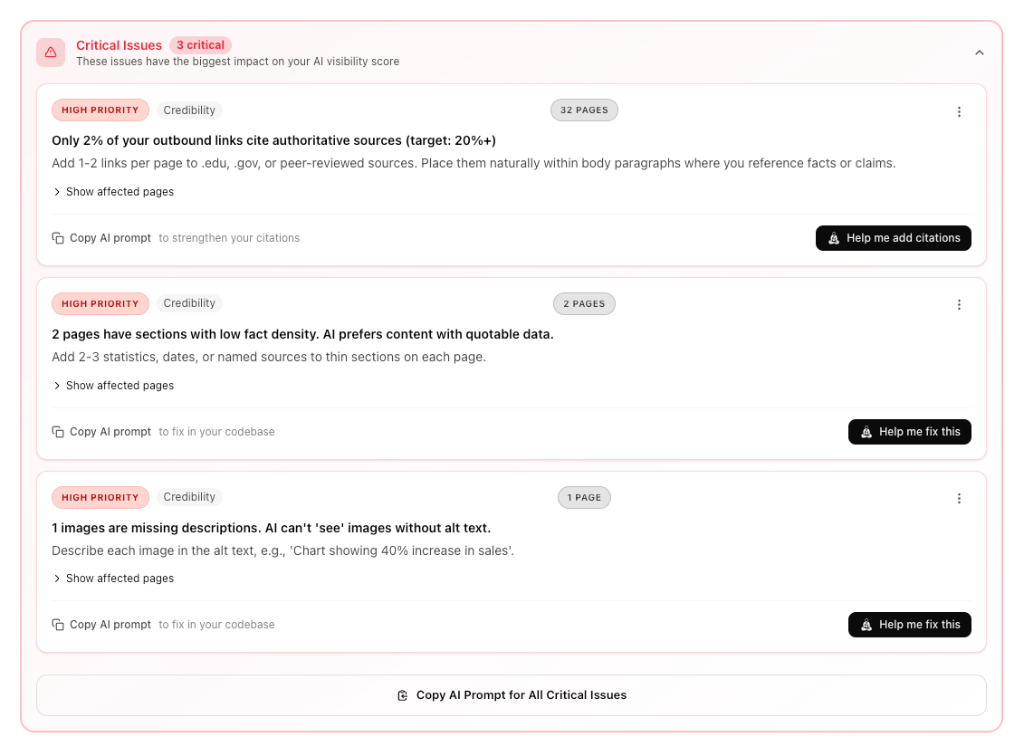Collapse the Critical Issues section chevron
The image size is (1024, 743).
[979, 53]
